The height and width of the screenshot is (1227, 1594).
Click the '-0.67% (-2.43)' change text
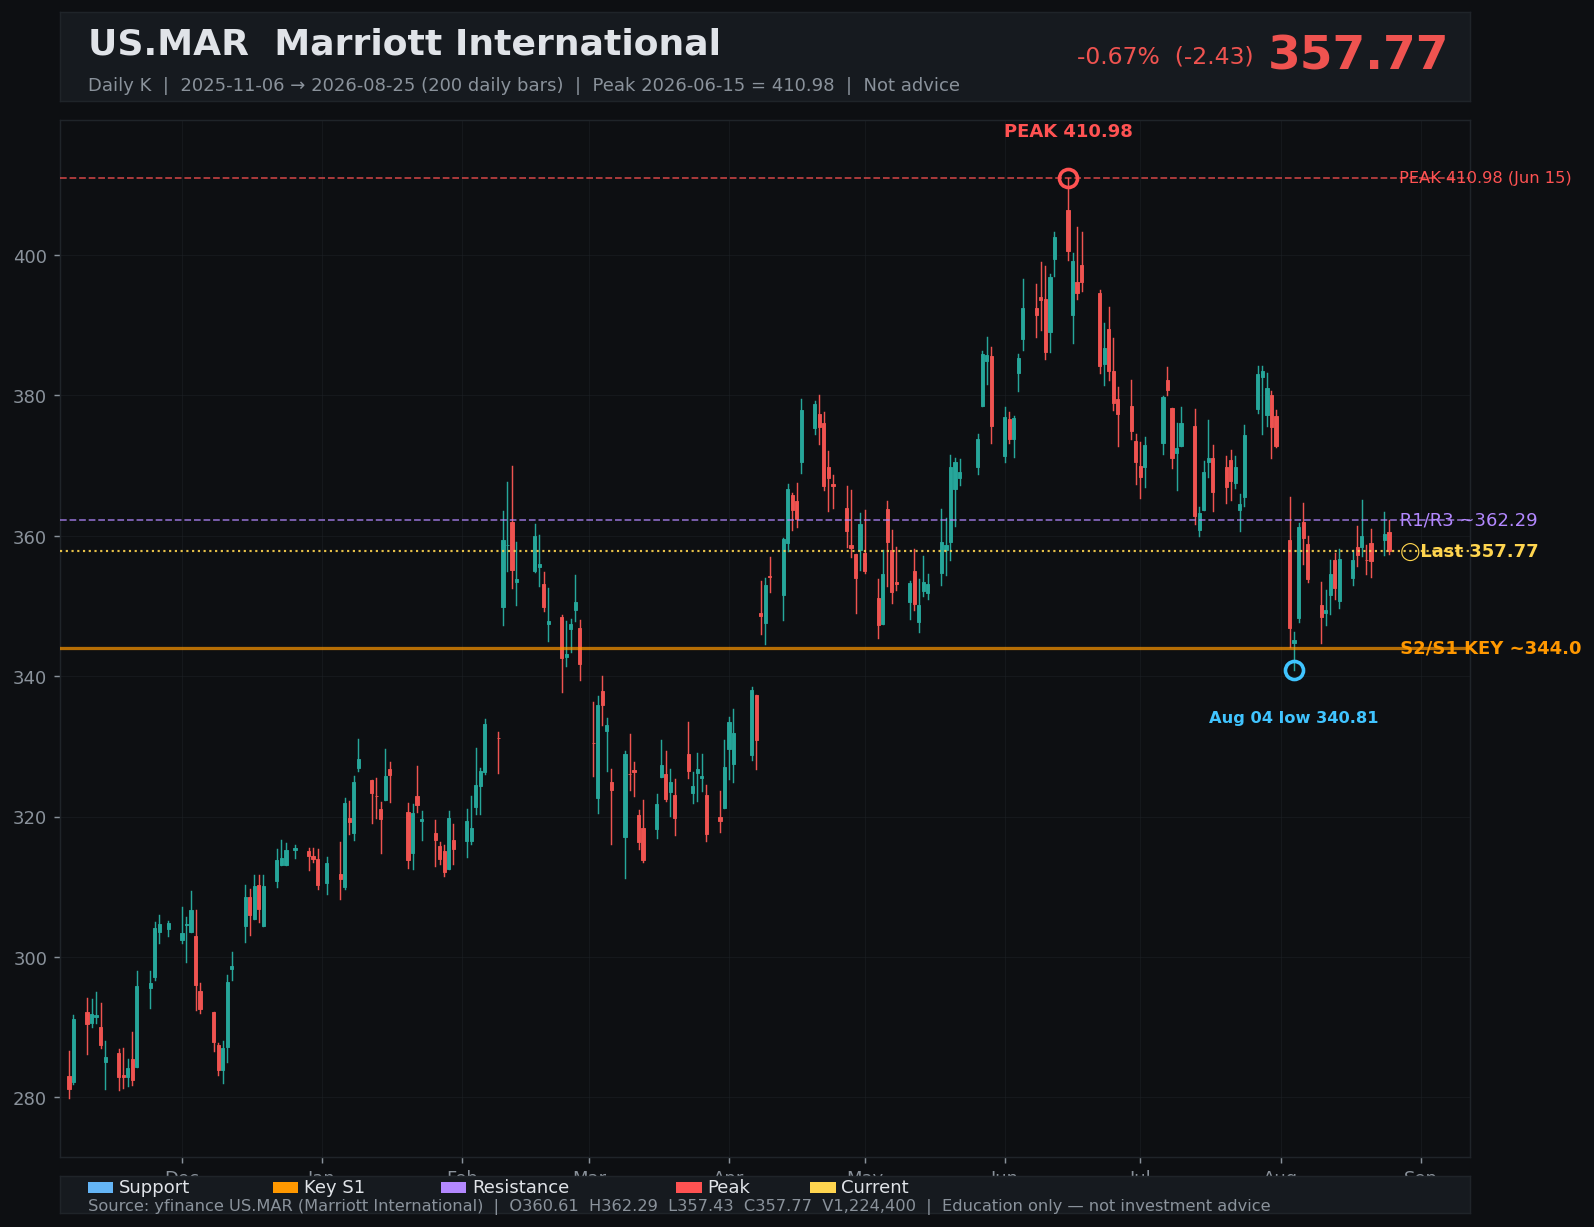click(1165, 57)
